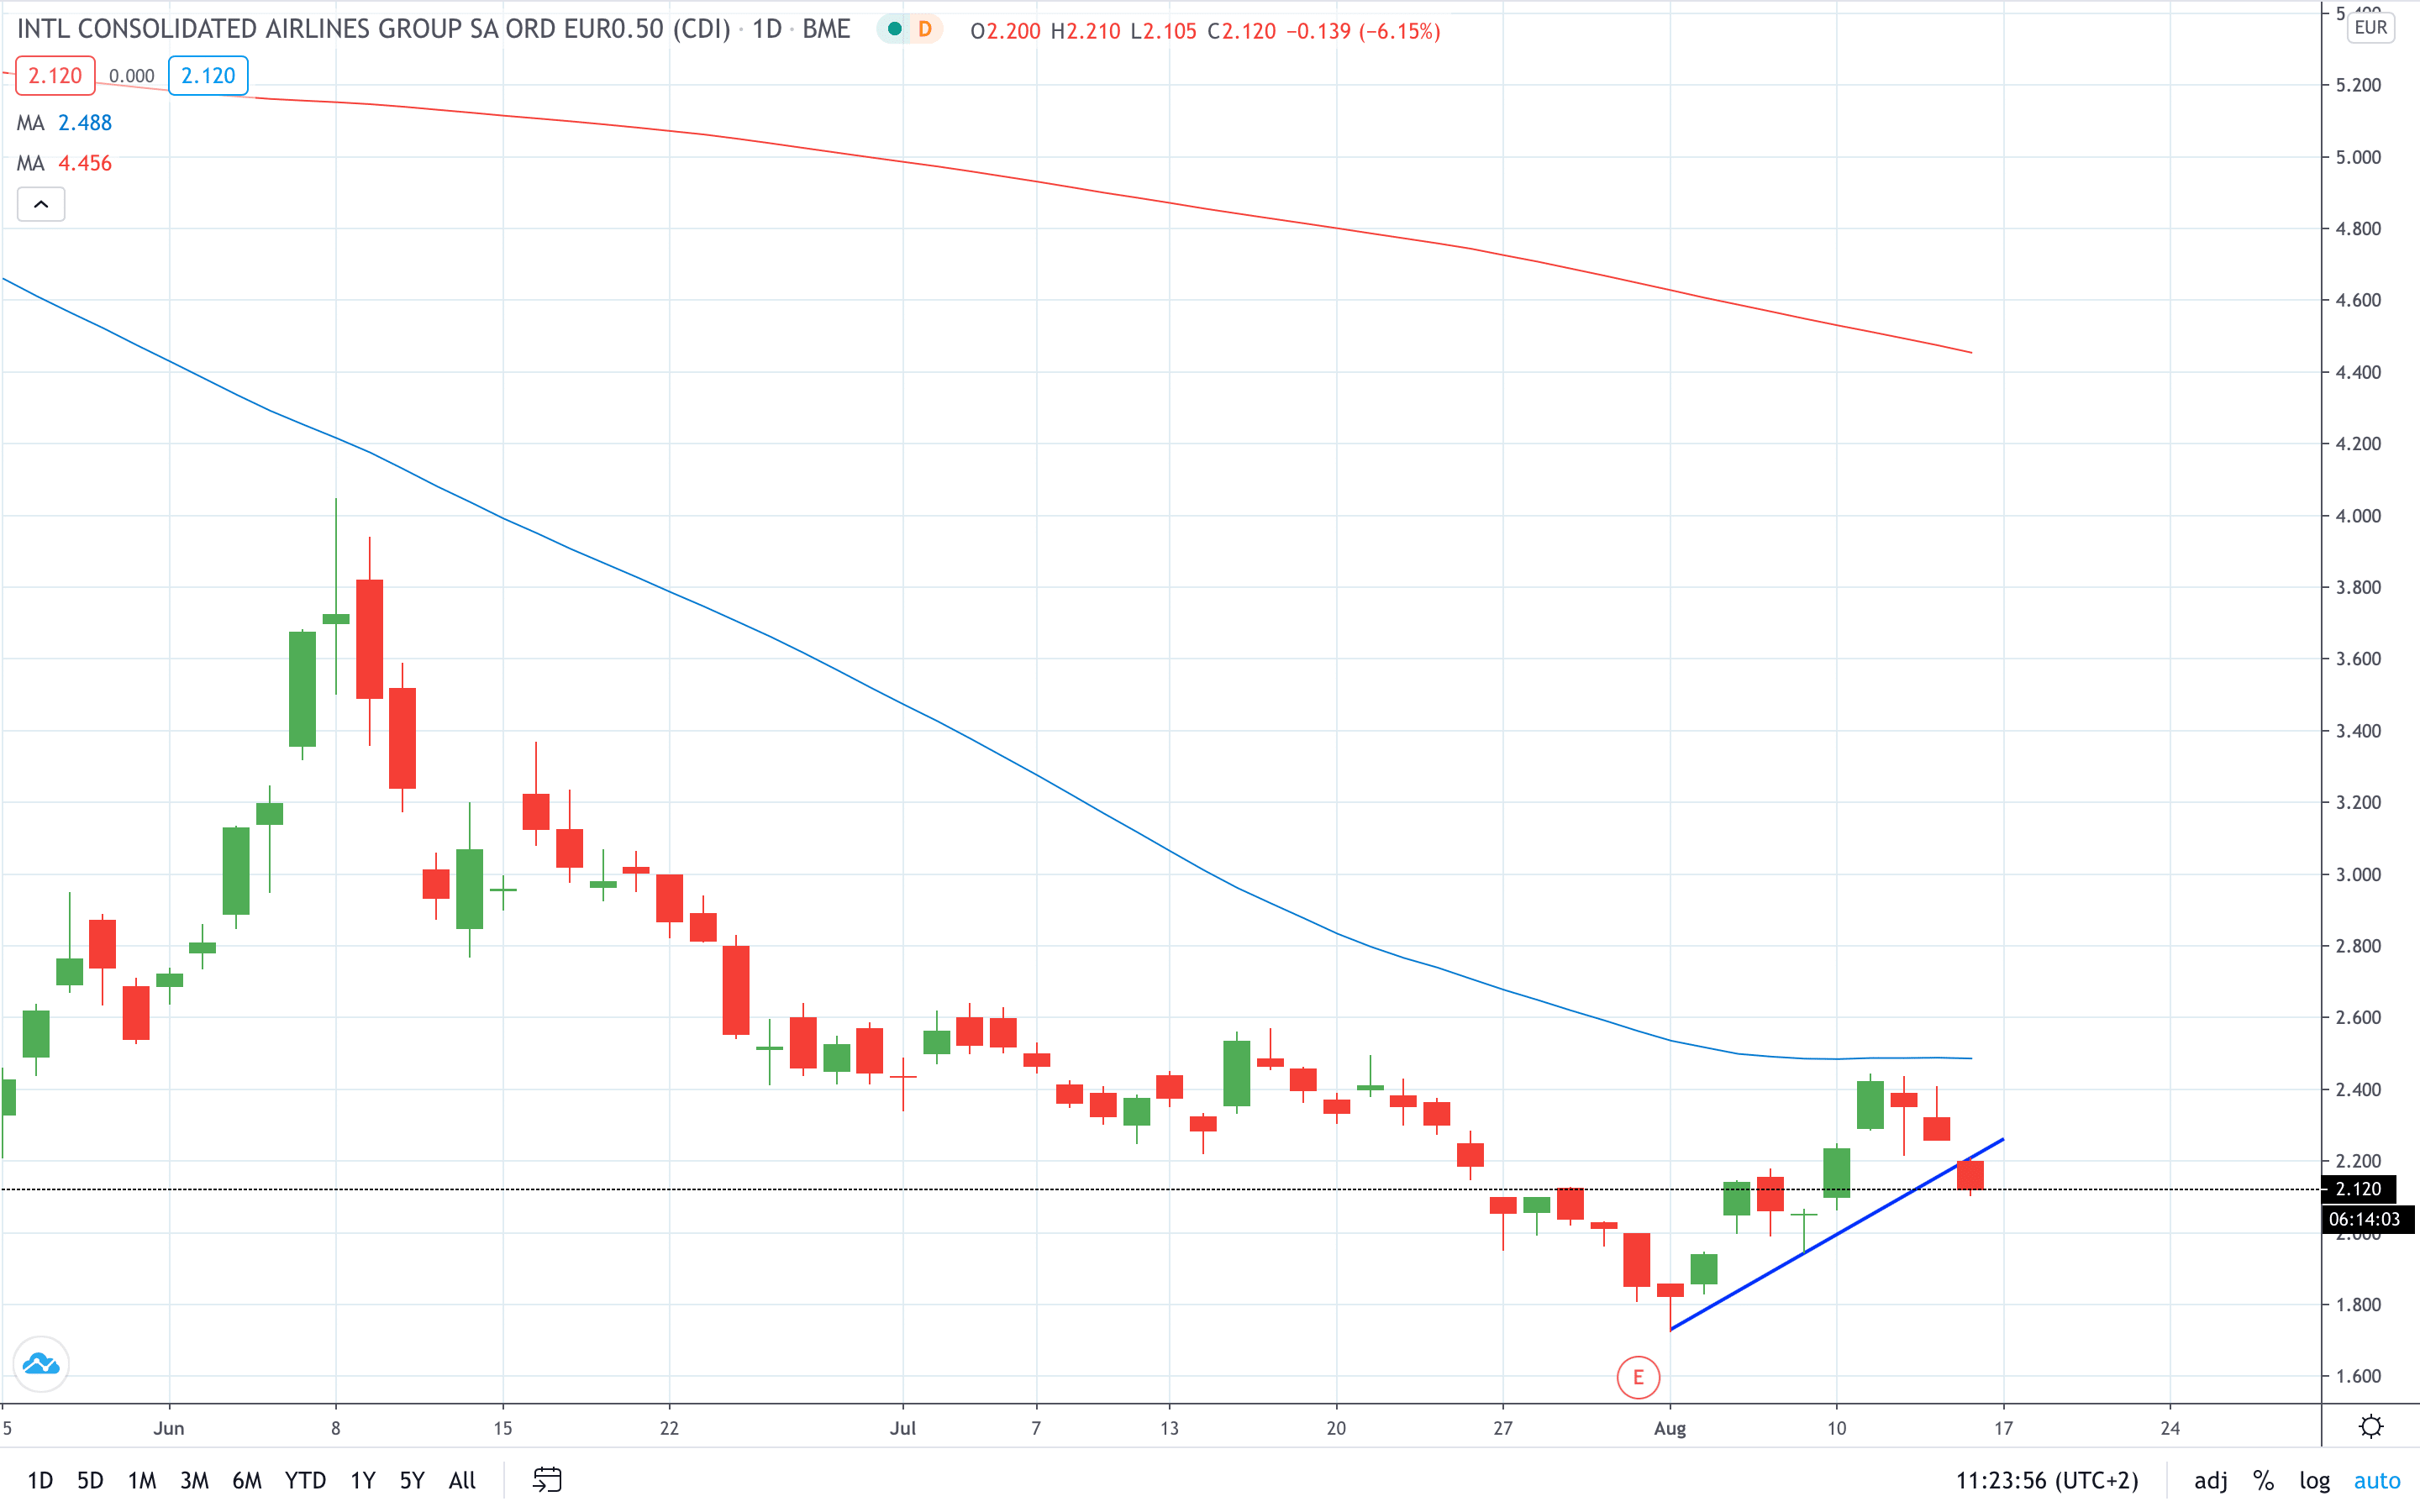Click the C2.120 close value
Viewport: 2420px width, 1512px height.
pyautogui.click(x=1241, y=31)
